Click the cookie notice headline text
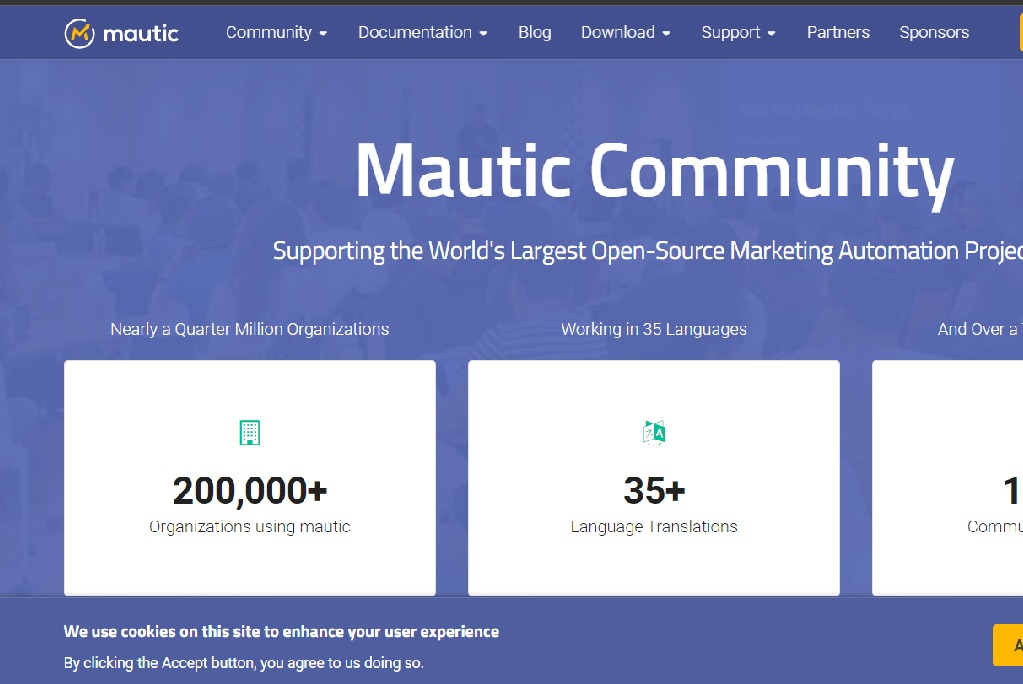Image resolution: width=1023 pixels, height=684 pixels. pyautogui.click(x=281, y=632)
